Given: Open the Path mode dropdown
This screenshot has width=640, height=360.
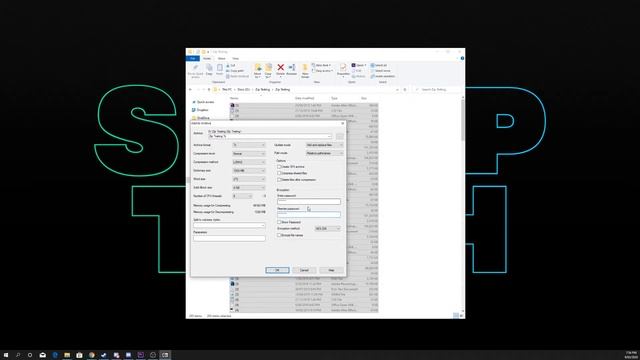Looking at the screenshot, I should 324,153.
